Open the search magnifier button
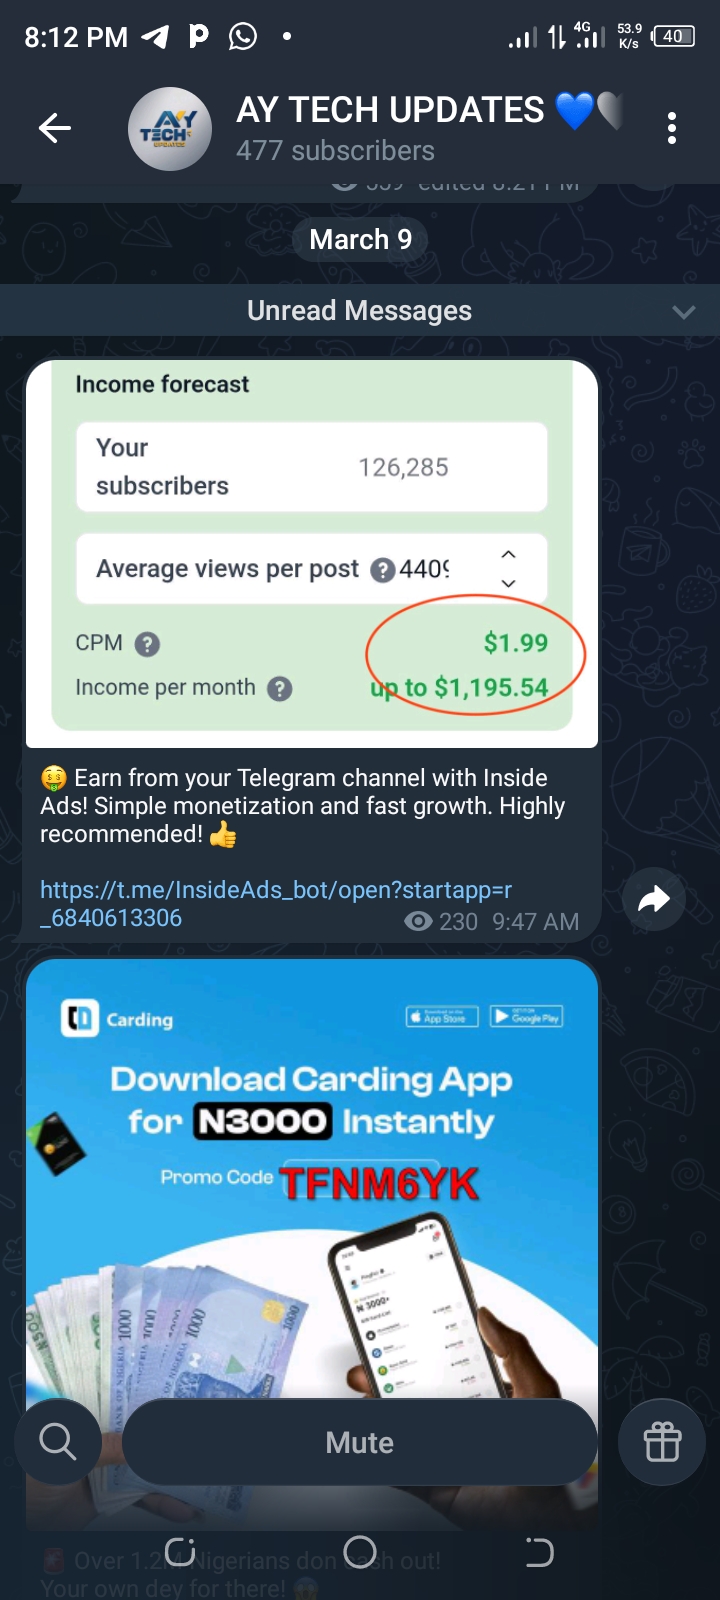The height and width of the screenshot is (1600, 720). pyautogui.click(x=58, y=1441)
